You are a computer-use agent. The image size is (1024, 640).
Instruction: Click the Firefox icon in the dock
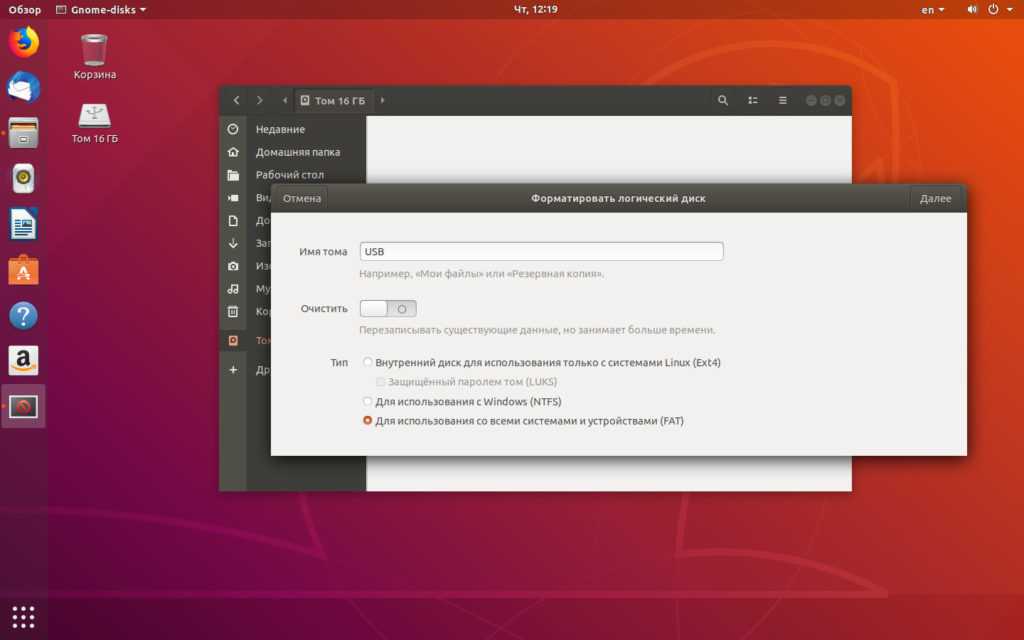coord(23,42)
